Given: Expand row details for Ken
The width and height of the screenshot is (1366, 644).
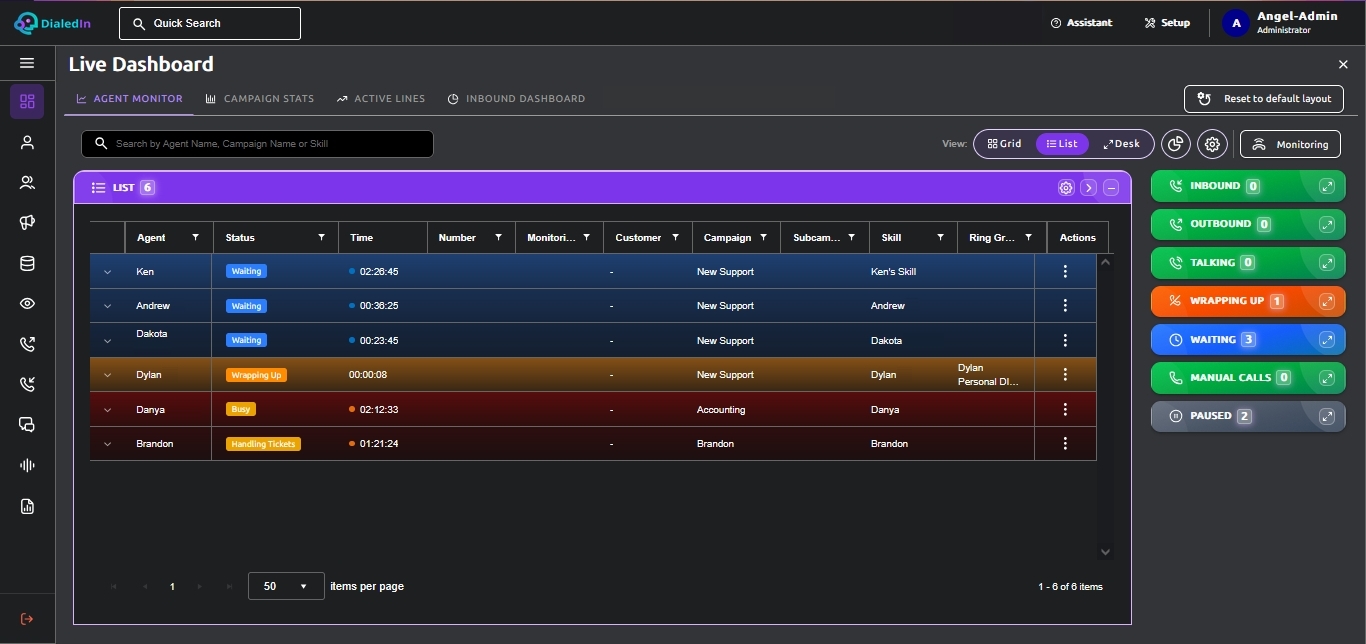Looking at the screenshot, I should 107,272.
